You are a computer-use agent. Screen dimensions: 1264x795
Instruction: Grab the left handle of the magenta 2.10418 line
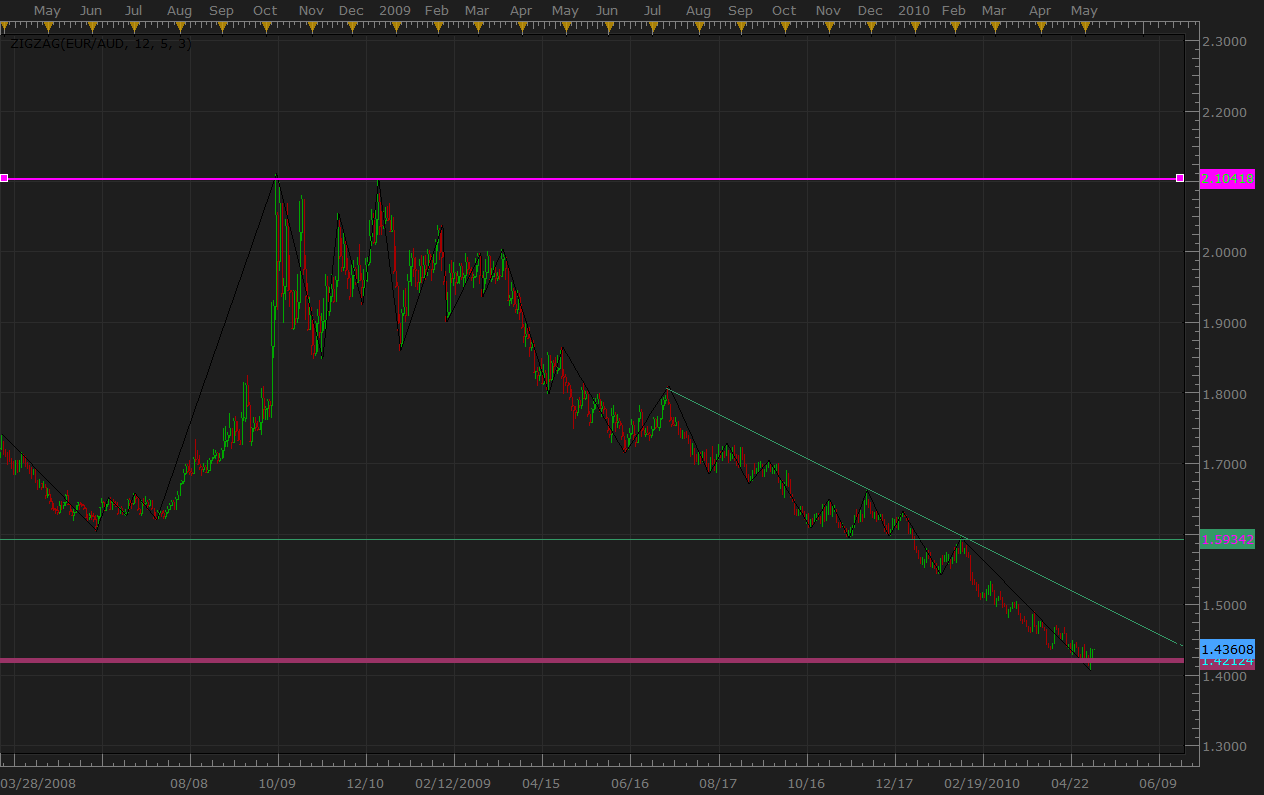click(x=4, y=178)
